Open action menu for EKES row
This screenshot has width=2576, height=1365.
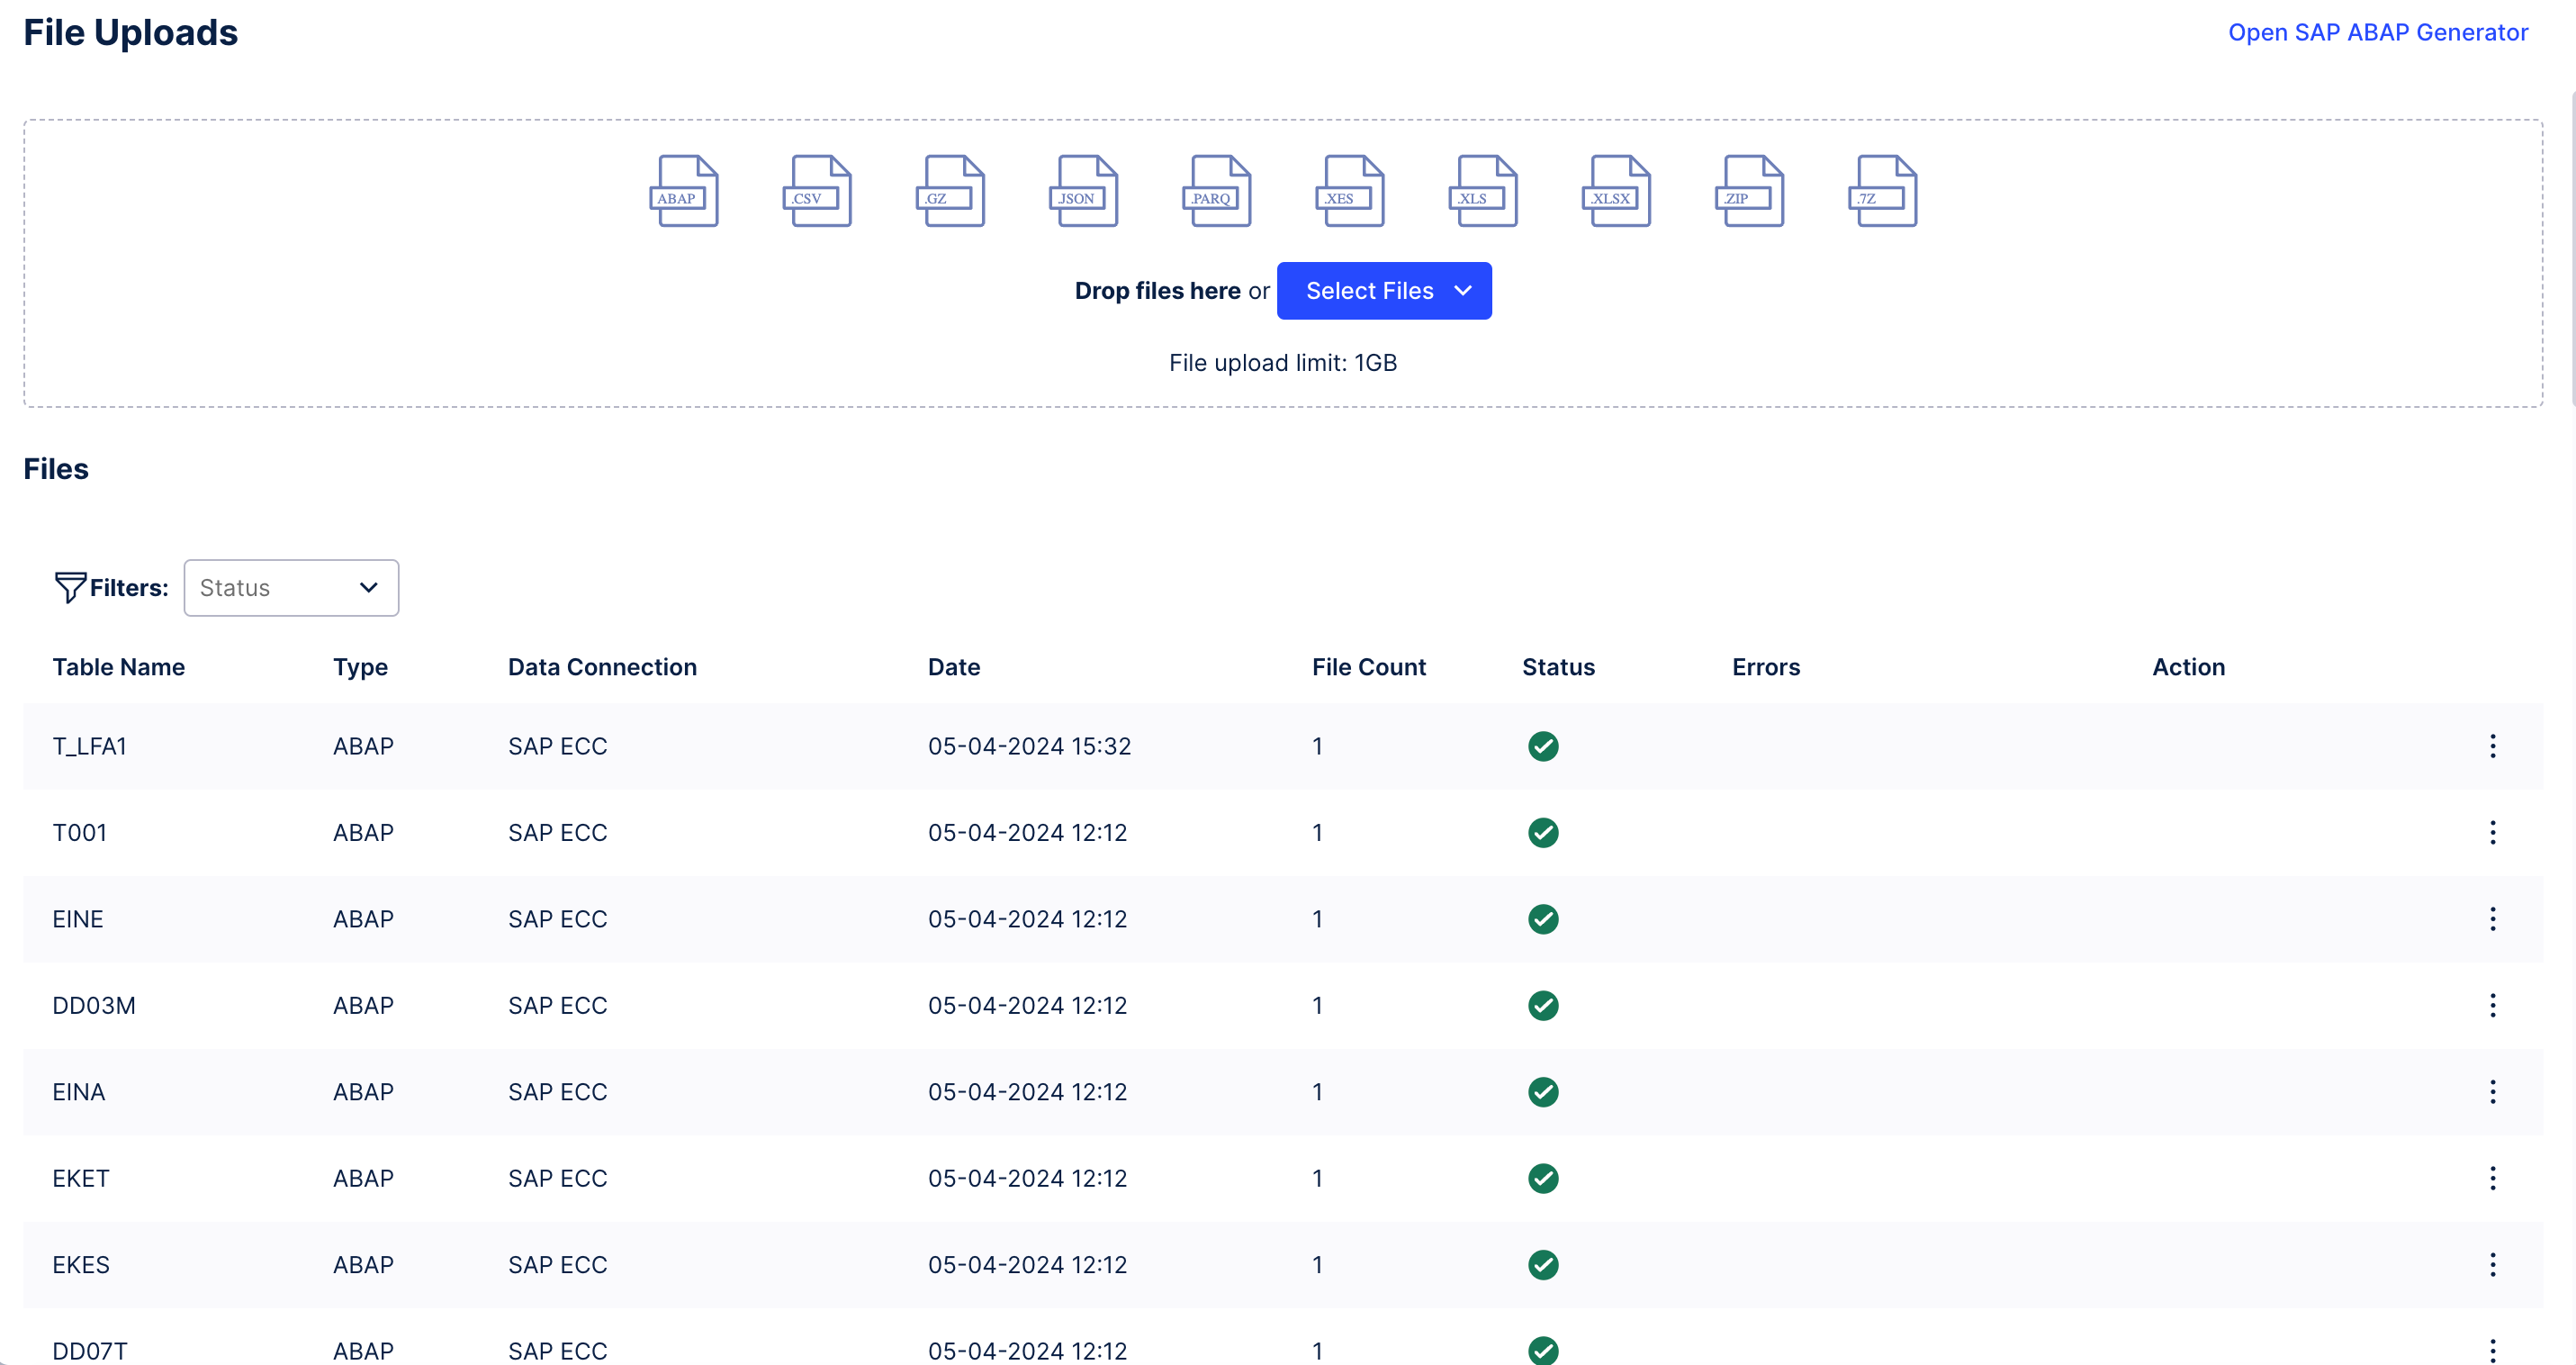pyautogui.click(x=2492, y=1265)
